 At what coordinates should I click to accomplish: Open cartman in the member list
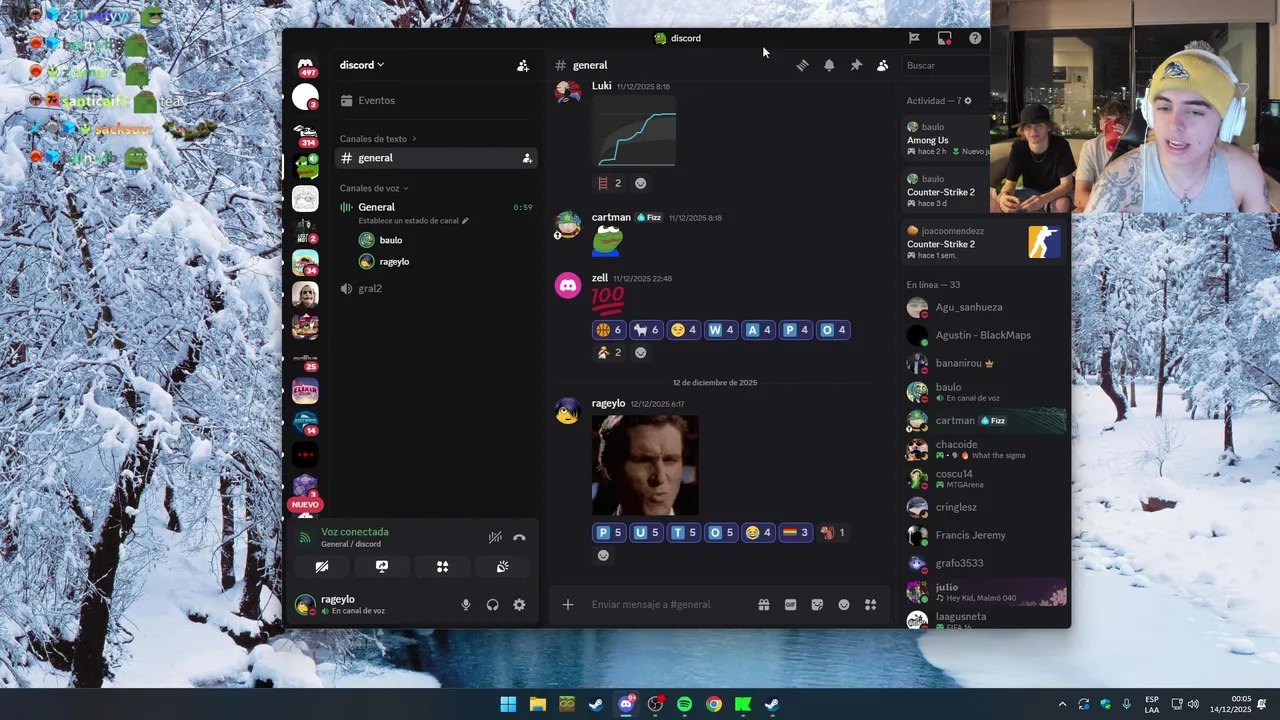(985, 420)
